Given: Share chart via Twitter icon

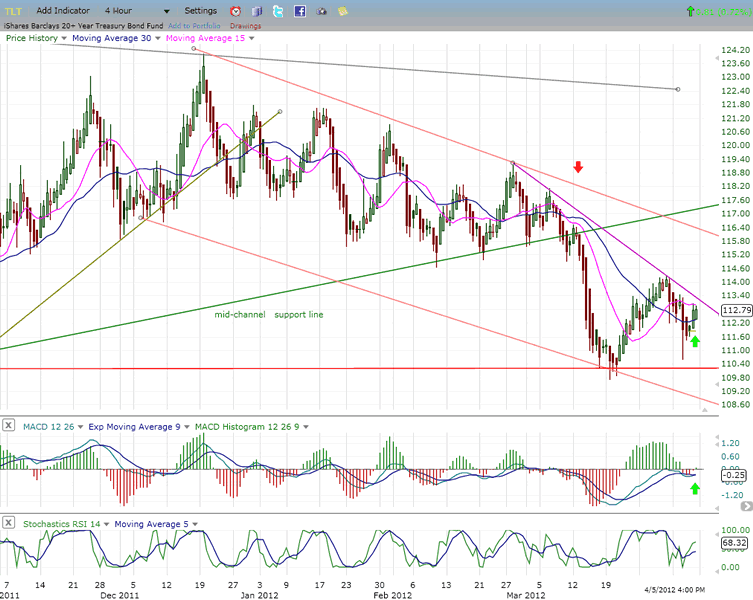Looking at the screenshot, I should point(279,11).
